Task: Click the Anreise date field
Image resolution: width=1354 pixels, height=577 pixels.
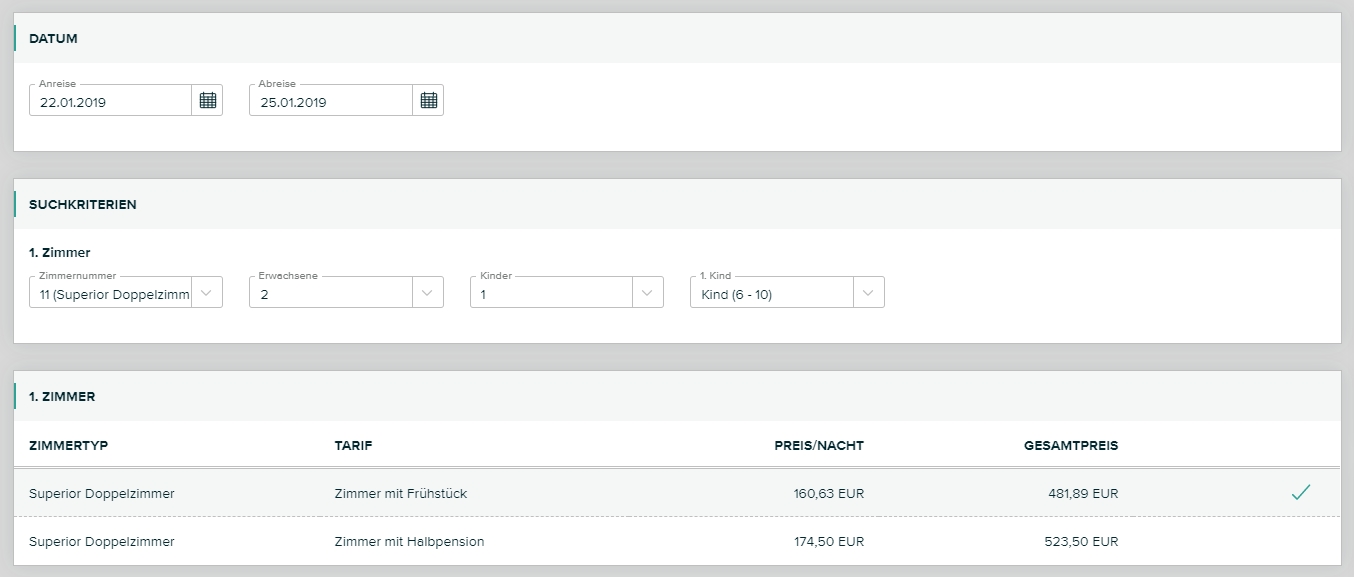Action: tap(110, 101)
